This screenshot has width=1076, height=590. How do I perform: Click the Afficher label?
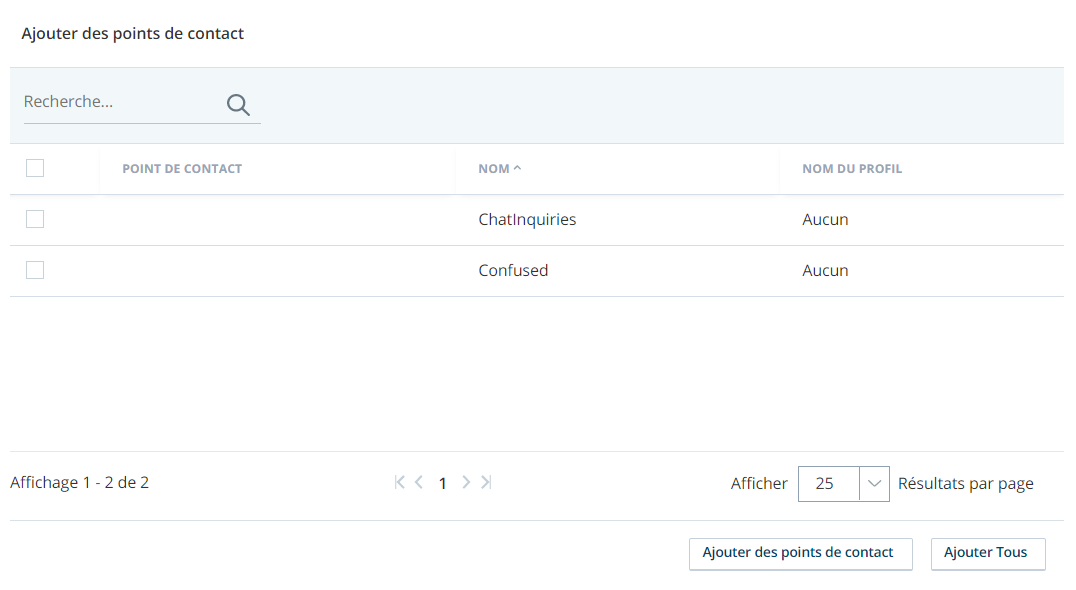point(759,484)
